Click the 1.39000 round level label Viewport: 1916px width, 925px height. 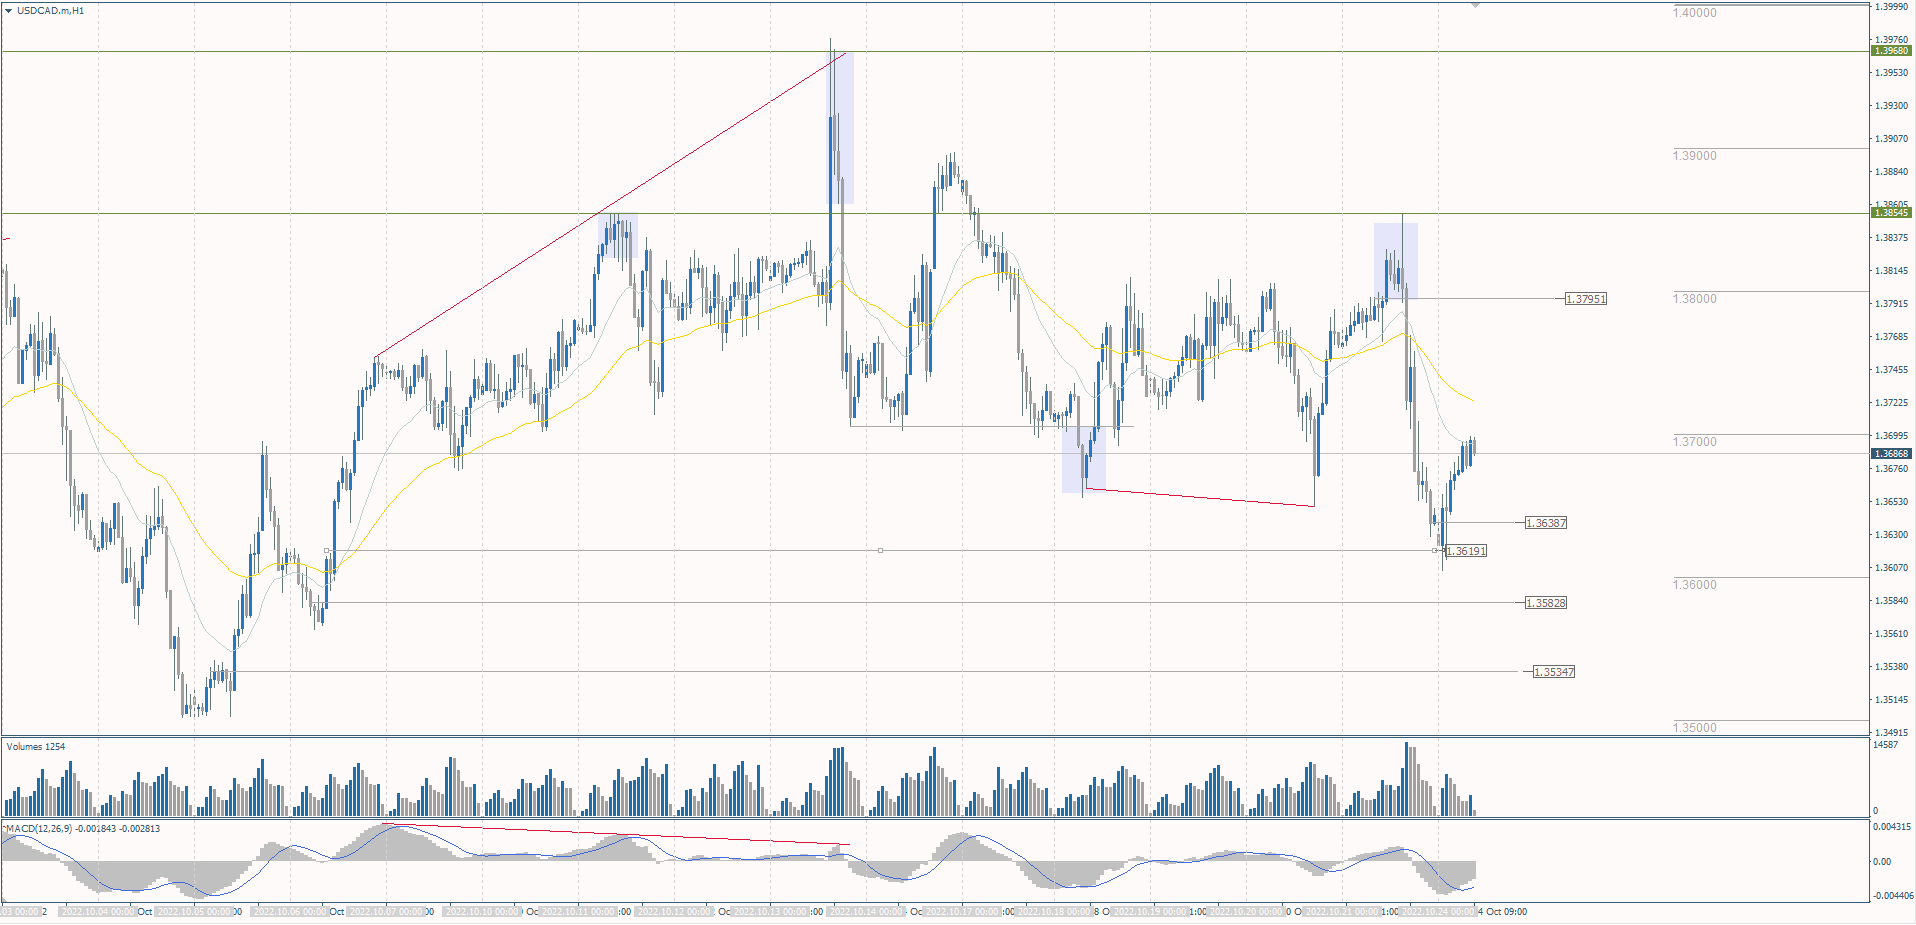(x=1695, y=156)
